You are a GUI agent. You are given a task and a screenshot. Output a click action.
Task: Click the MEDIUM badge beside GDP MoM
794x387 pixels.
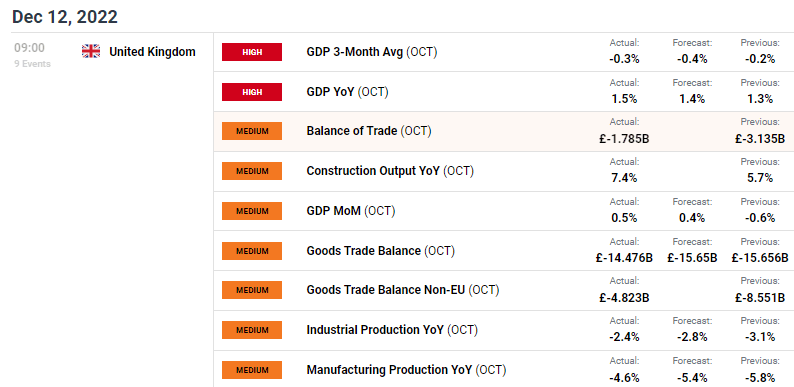pos(252,211)
